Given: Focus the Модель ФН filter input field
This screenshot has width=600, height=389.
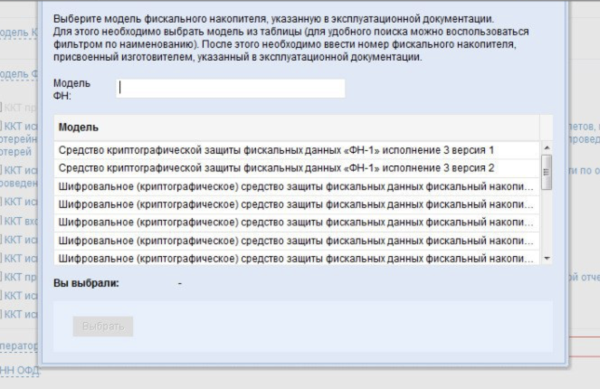Looking at the screenshot, I should pyautogui.click(x=230, y=88).
